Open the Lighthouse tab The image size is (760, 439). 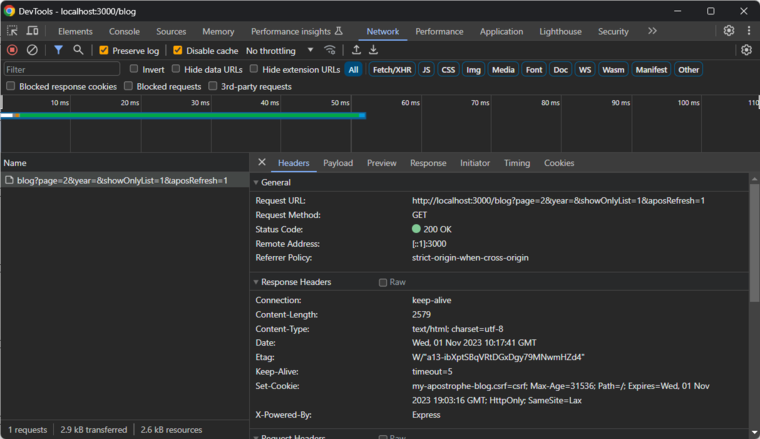(x=560, y=31)
